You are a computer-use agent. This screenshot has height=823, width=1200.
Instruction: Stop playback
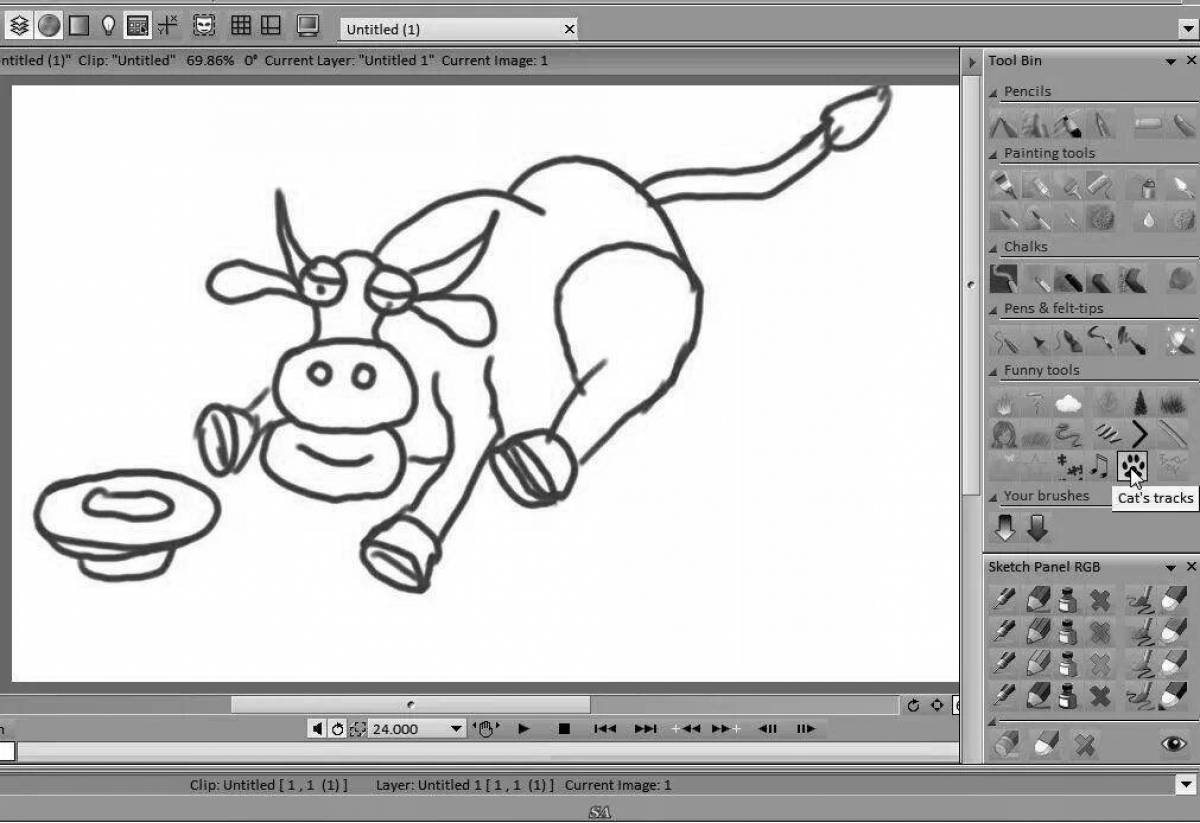coord(564,729)
